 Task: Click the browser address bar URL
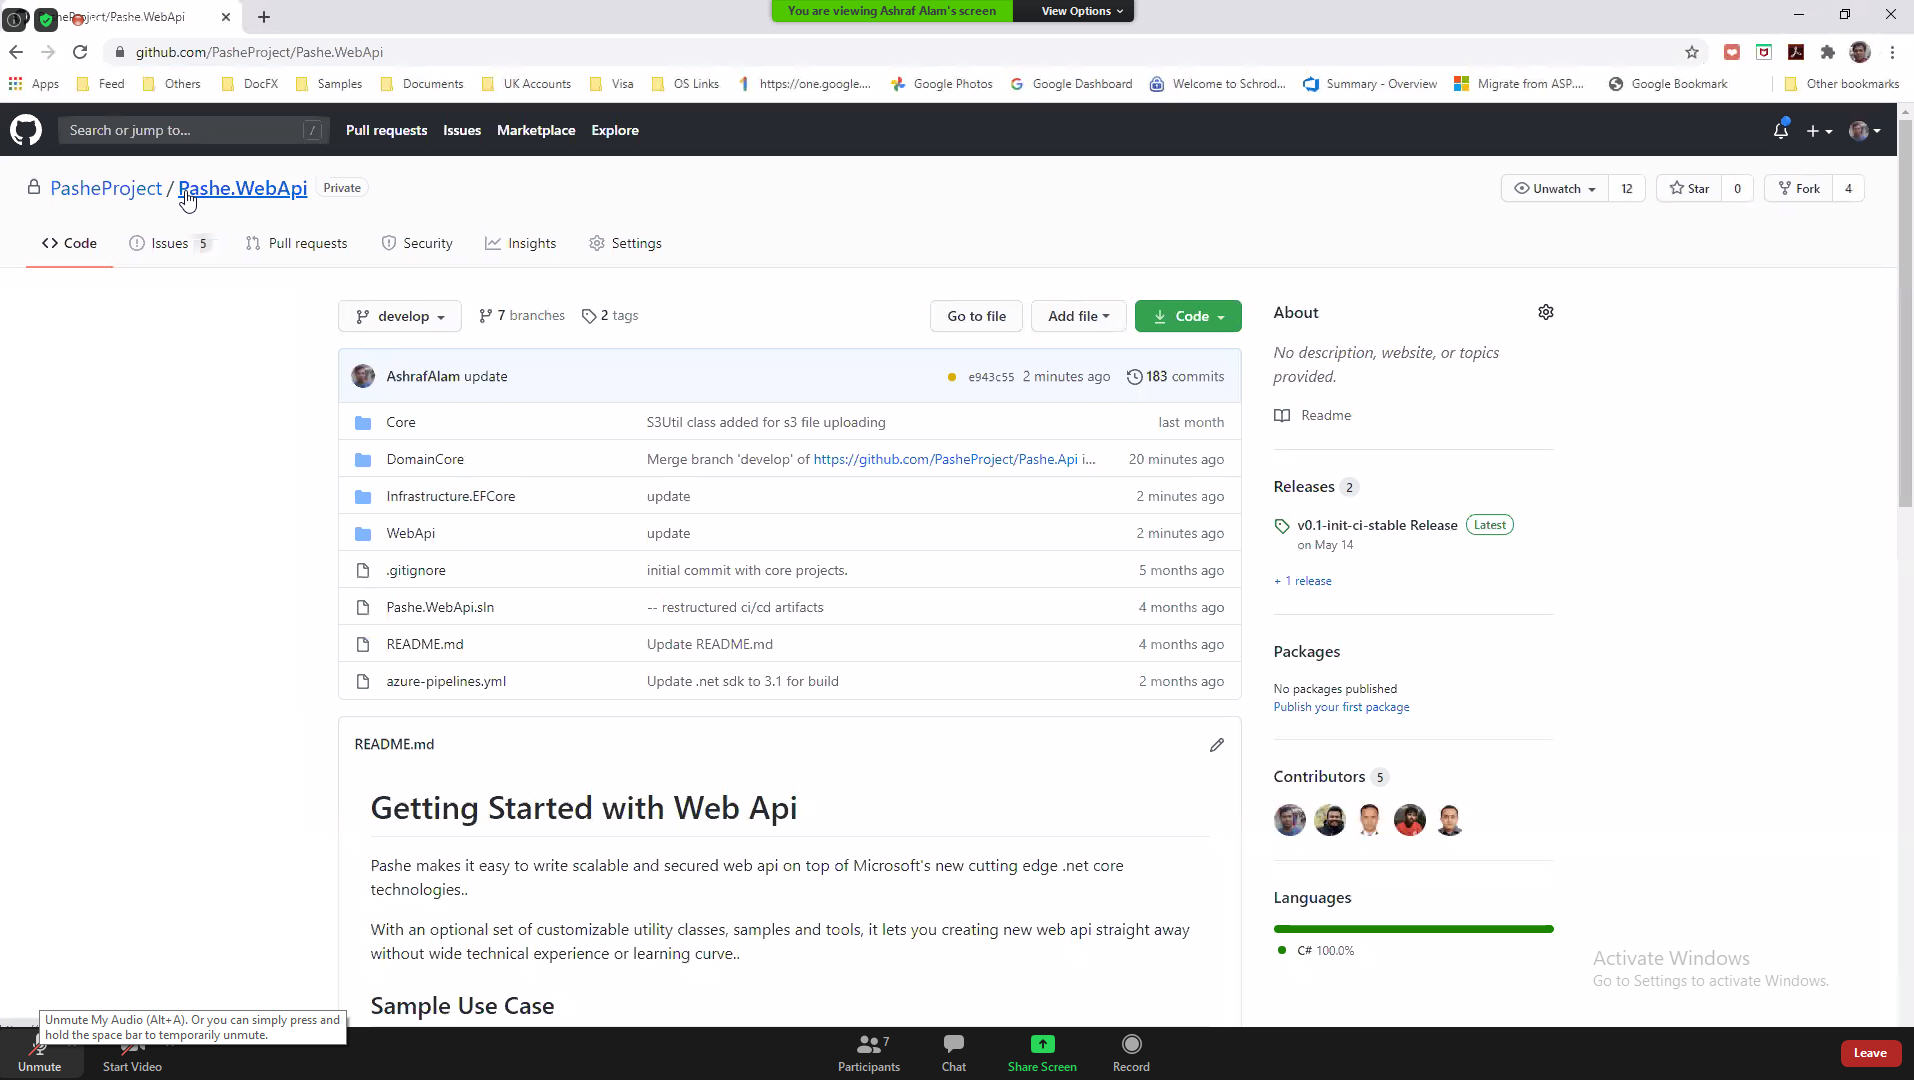pyautogui.click(x=259, y=52)
